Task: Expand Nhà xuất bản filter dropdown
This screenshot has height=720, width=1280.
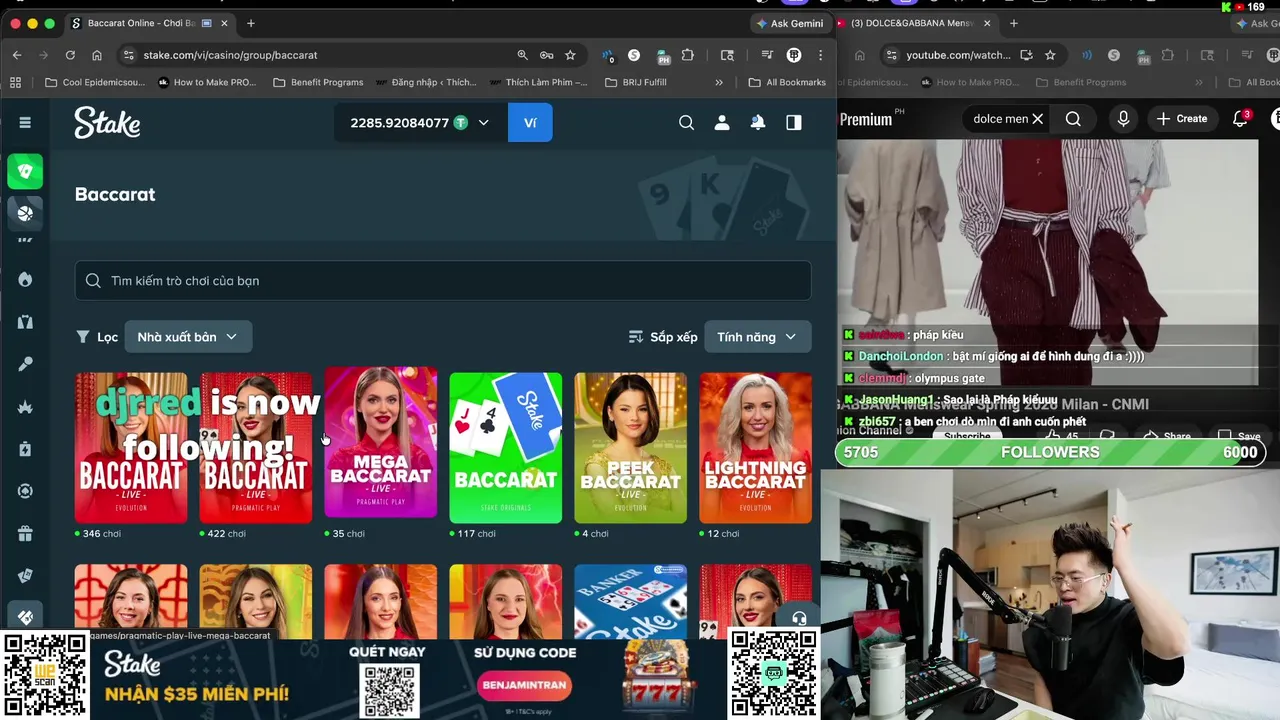Action: [x=188, y=337]
